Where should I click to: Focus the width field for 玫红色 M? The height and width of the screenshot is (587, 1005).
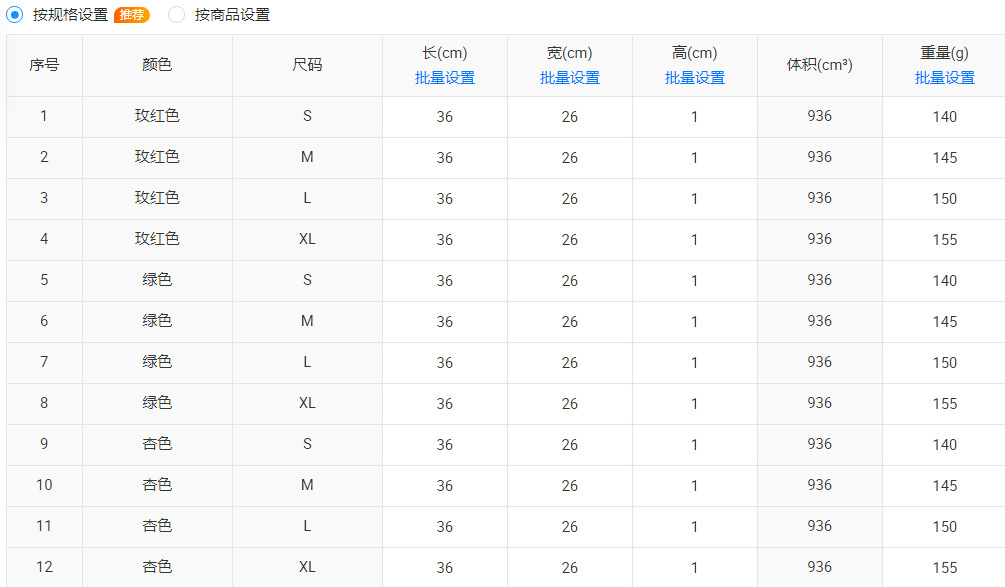coord(570,158)
